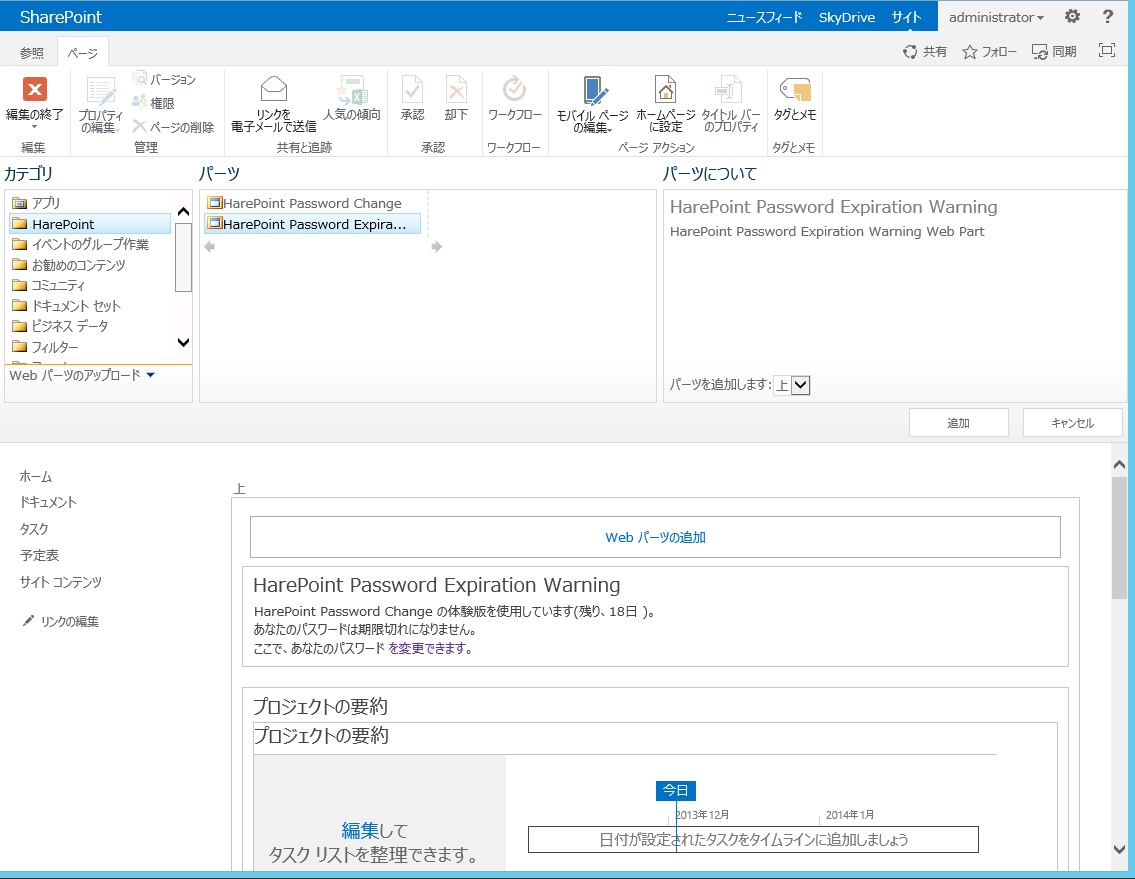Select the HarePoint category
This screenshot has height=879, width=1135.
tap(90, 224)
